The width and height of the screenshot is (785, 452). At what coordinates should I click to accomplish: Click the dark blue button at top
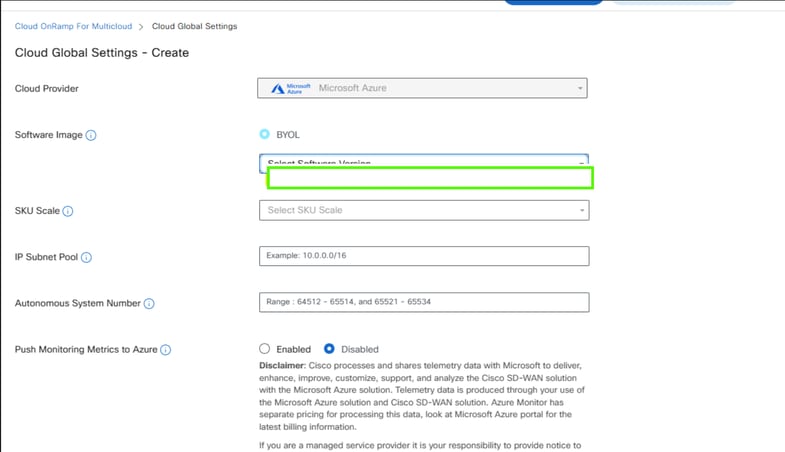[553, 2]
